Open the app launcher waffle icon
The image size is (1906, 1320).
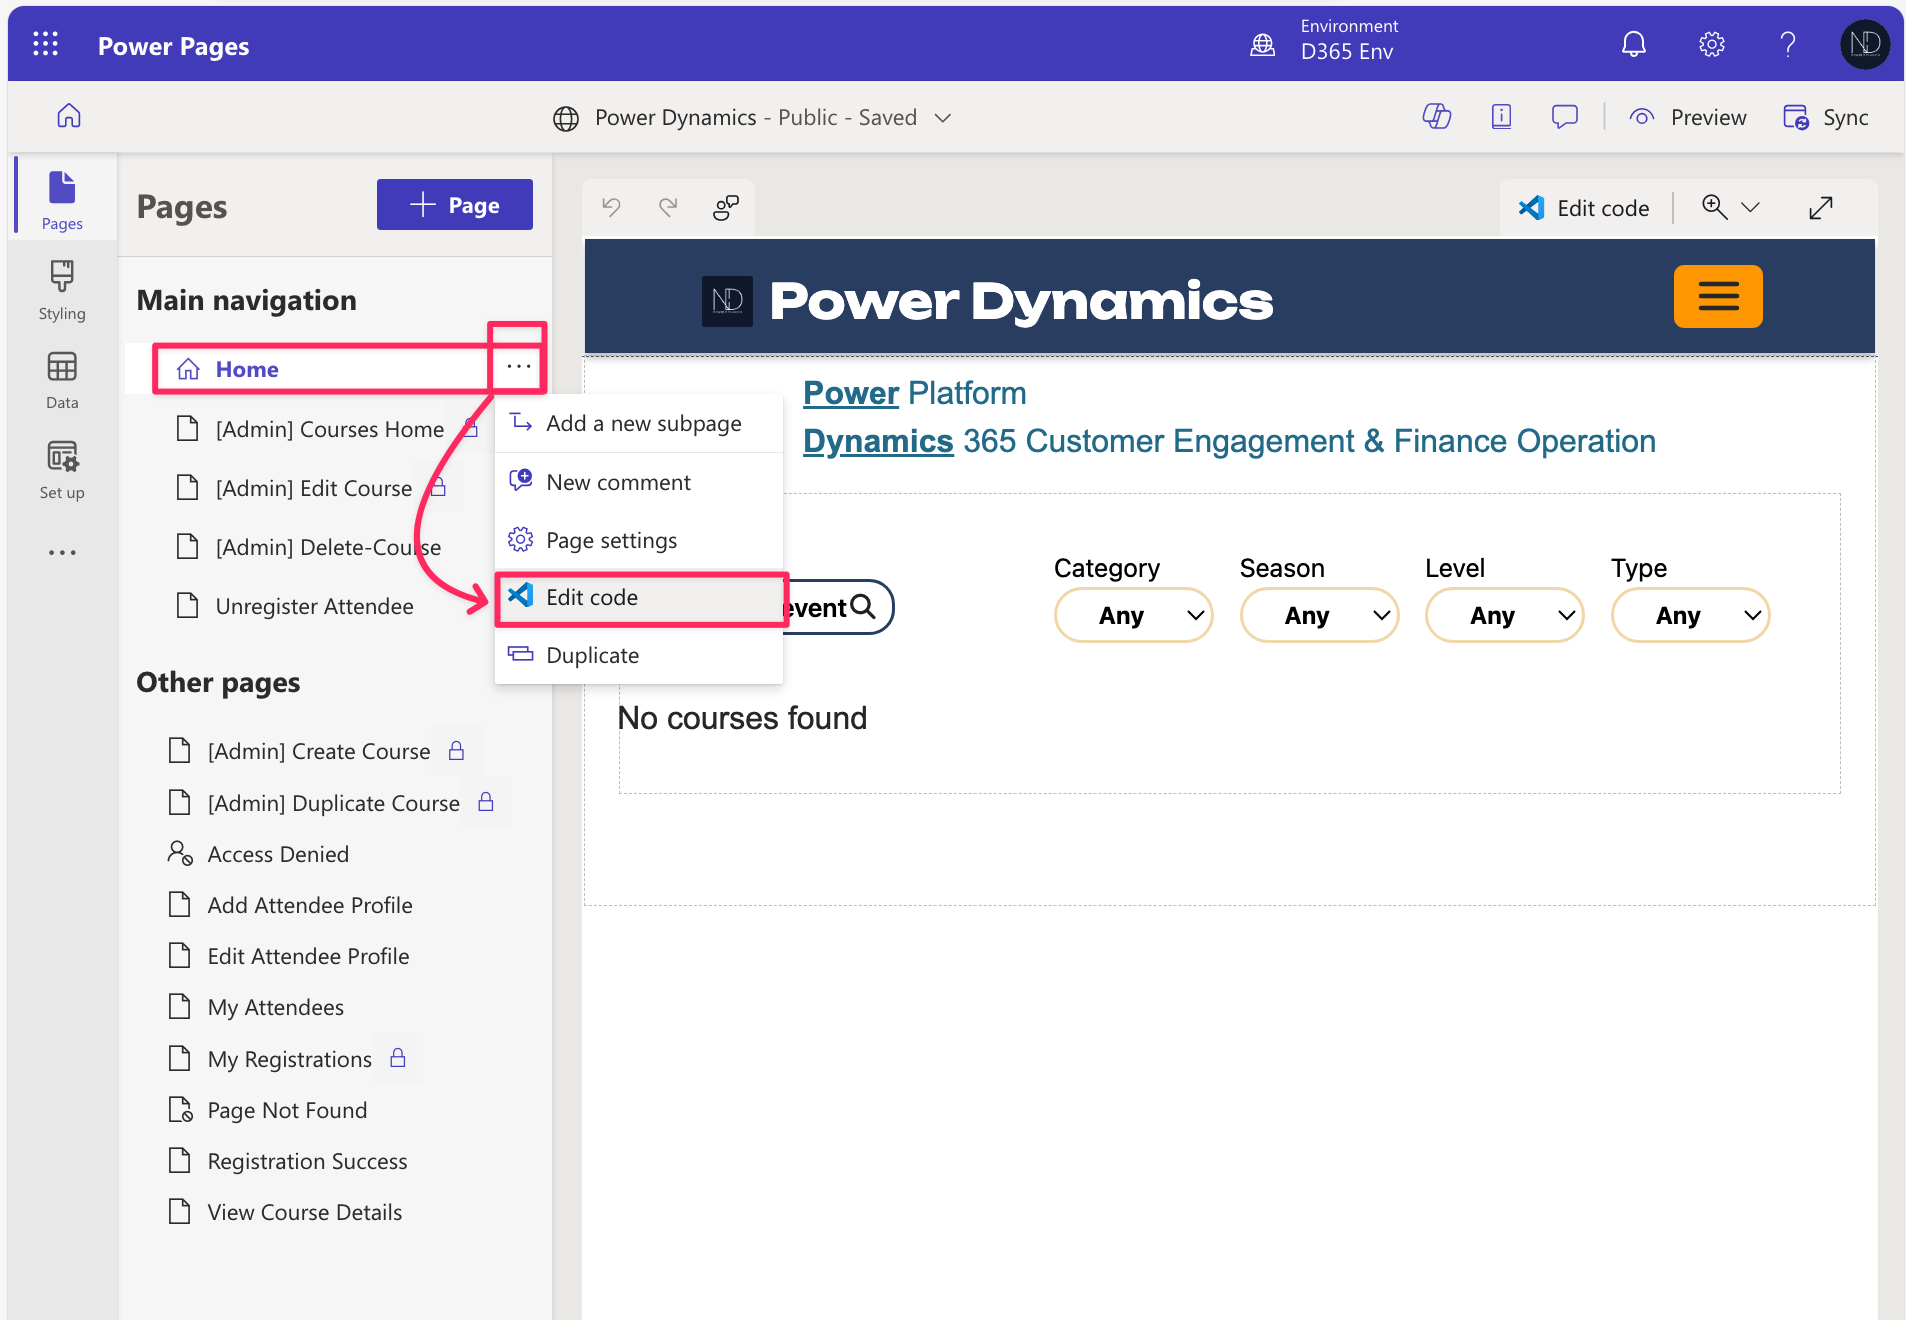(45, 44)
